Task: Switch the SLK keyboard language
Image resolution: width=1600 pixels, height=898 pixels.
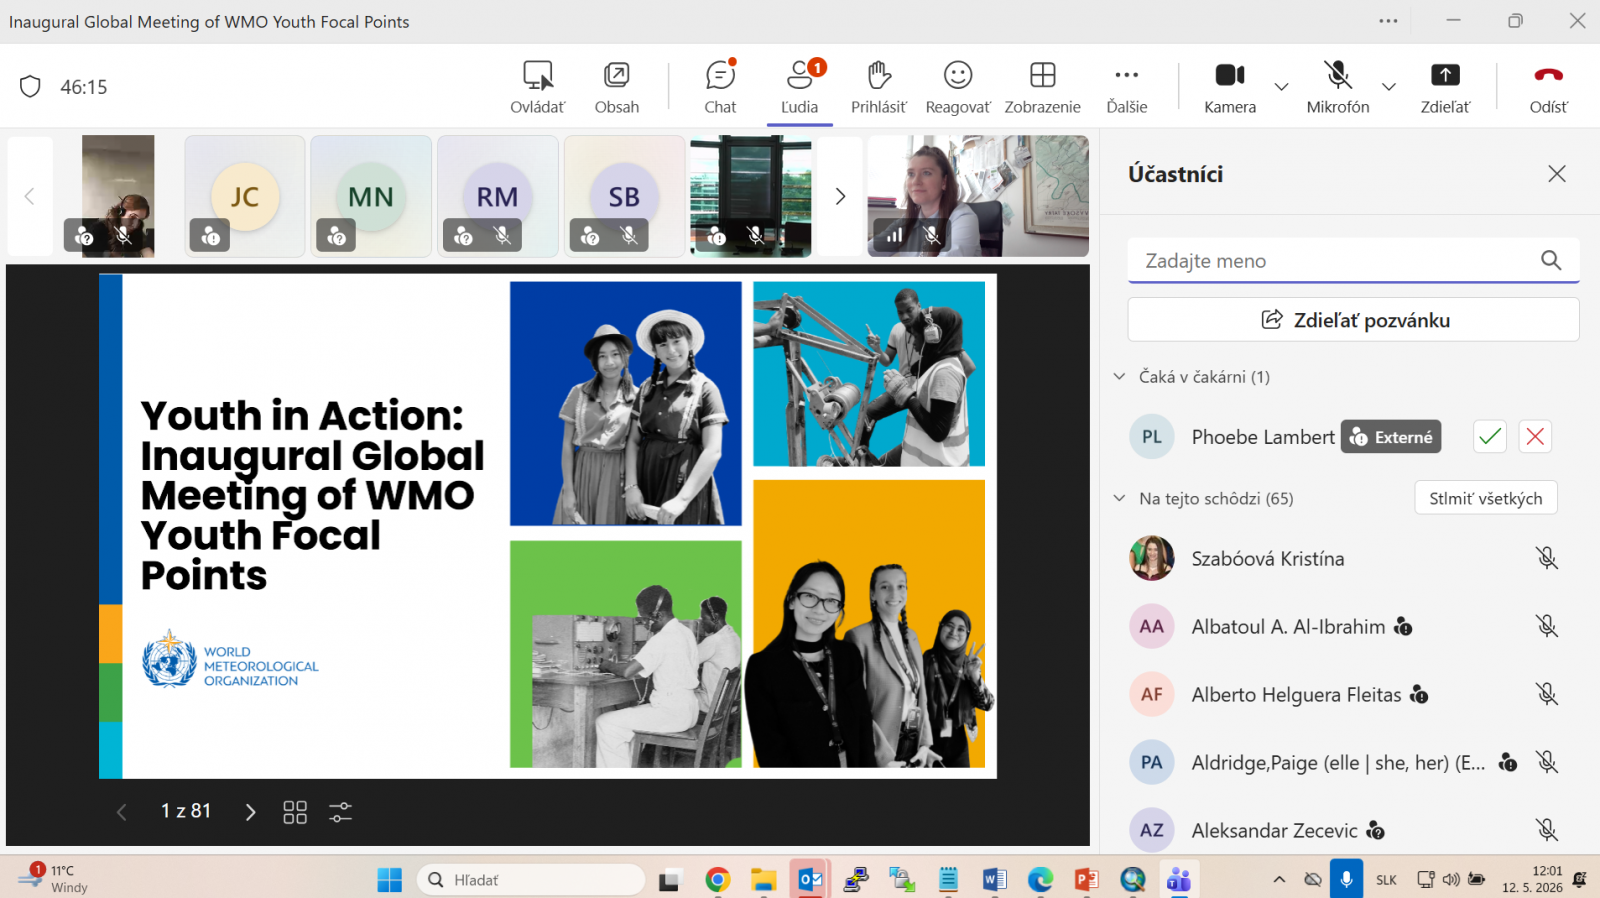Action: click(1386, 880)
